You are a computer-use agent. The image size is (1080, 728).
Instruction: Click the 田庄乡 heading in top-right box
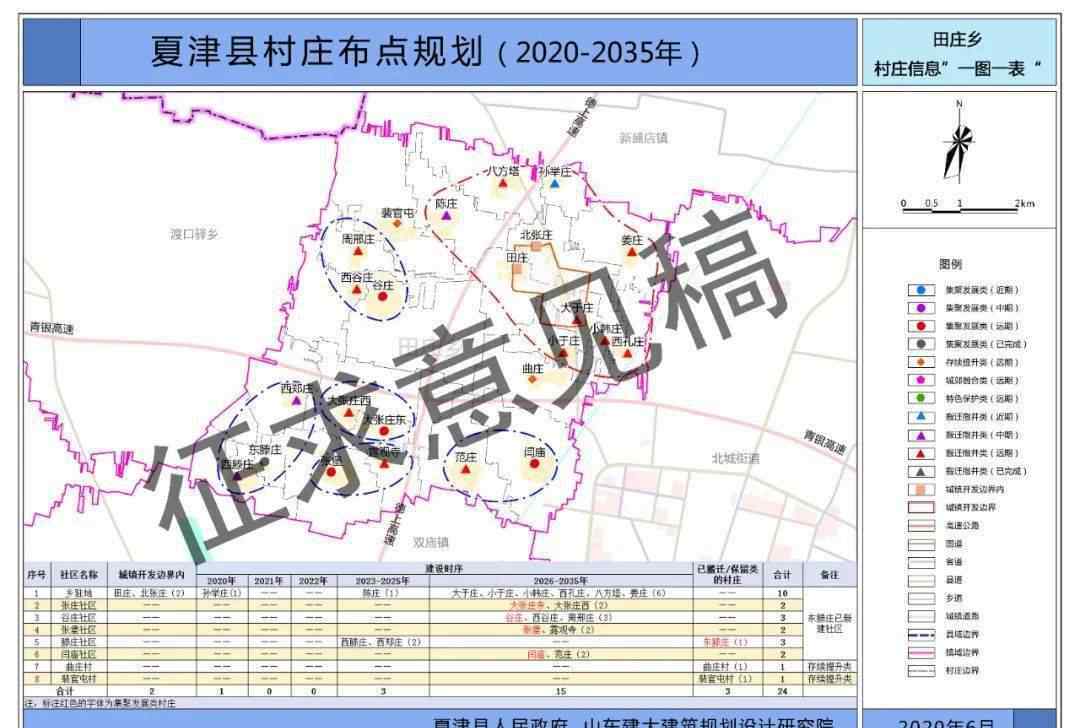click(x=957, y=39)
